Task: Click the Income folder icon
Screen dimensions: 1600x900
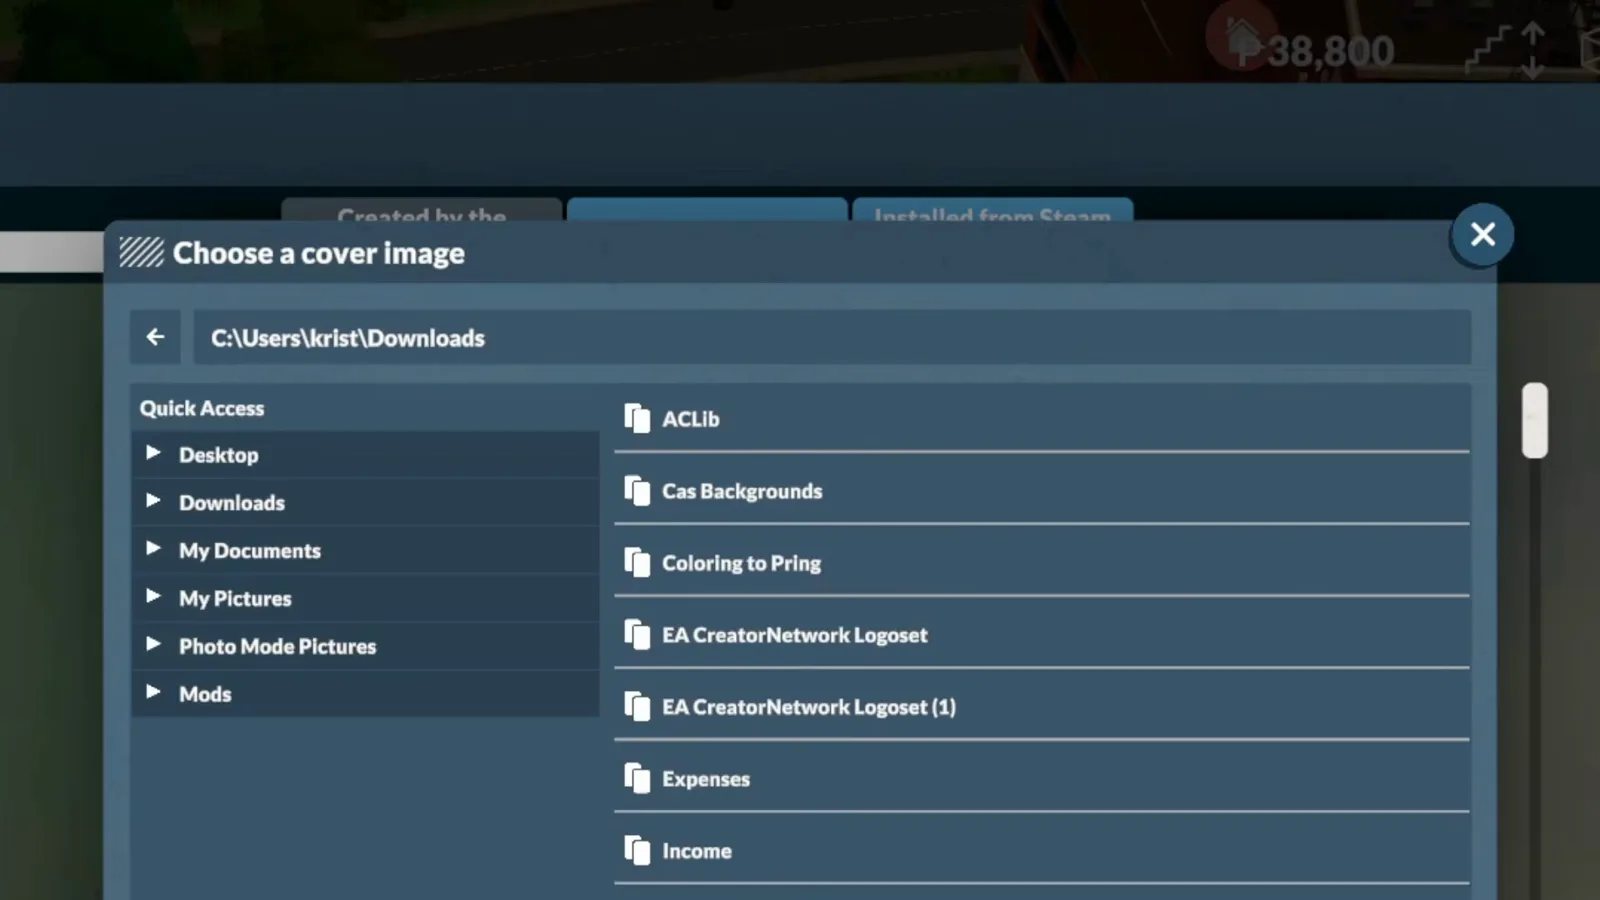Action: tap(637, 850)
